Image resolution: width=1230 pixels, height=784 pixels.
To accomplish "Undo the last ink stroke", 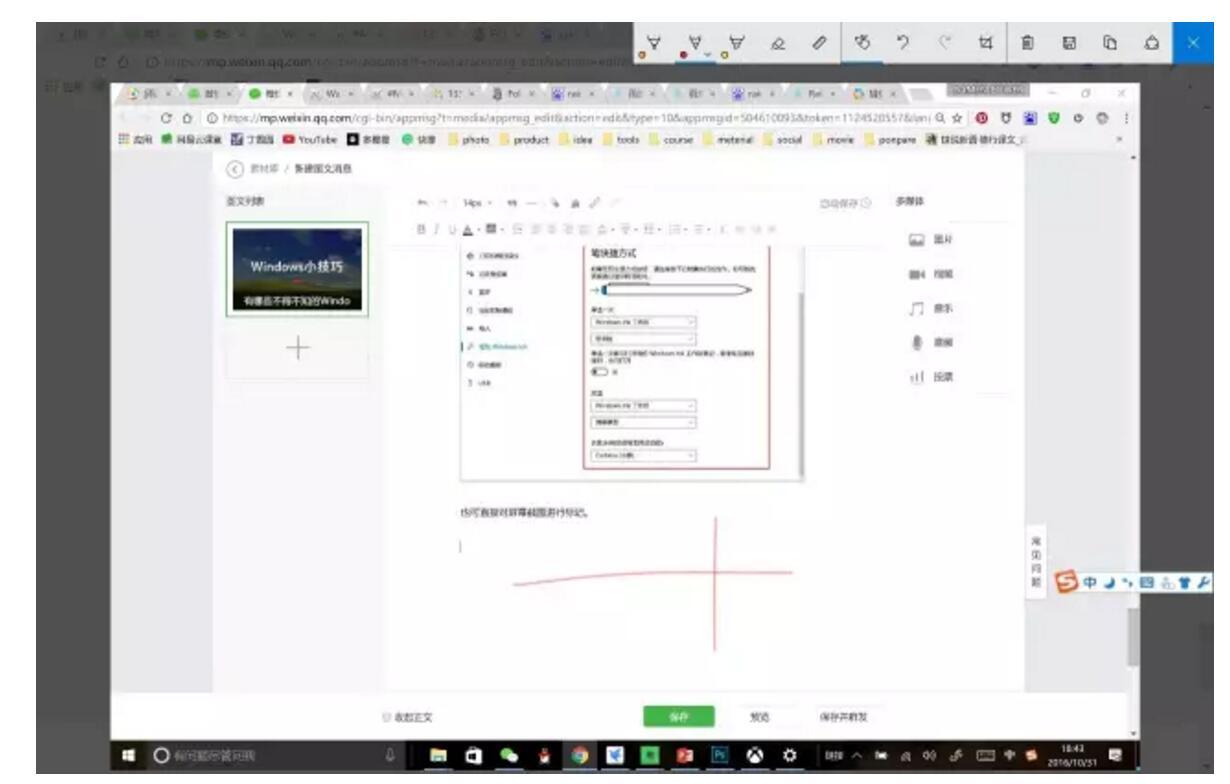I will [901, 43].
